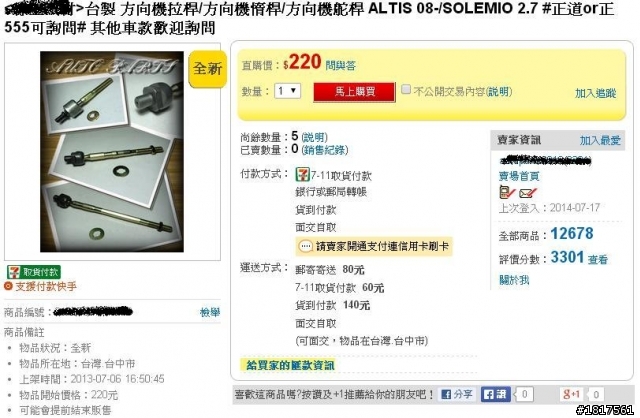Click 加入追蹤 to track item
The height and width of the screenshot is (418, 640).
tap(595, 93)
